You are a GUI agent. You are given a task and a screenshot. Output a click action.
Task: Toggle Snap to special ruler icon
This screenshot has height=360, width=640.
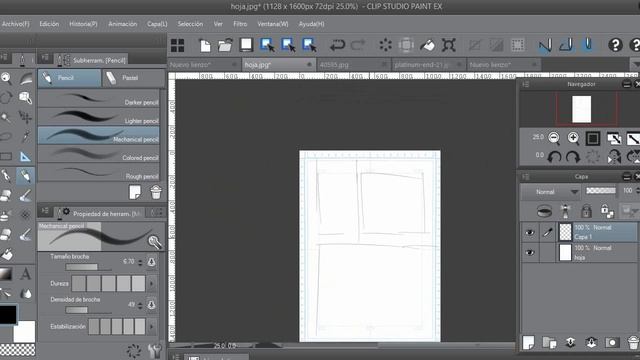tap(566, 45)
